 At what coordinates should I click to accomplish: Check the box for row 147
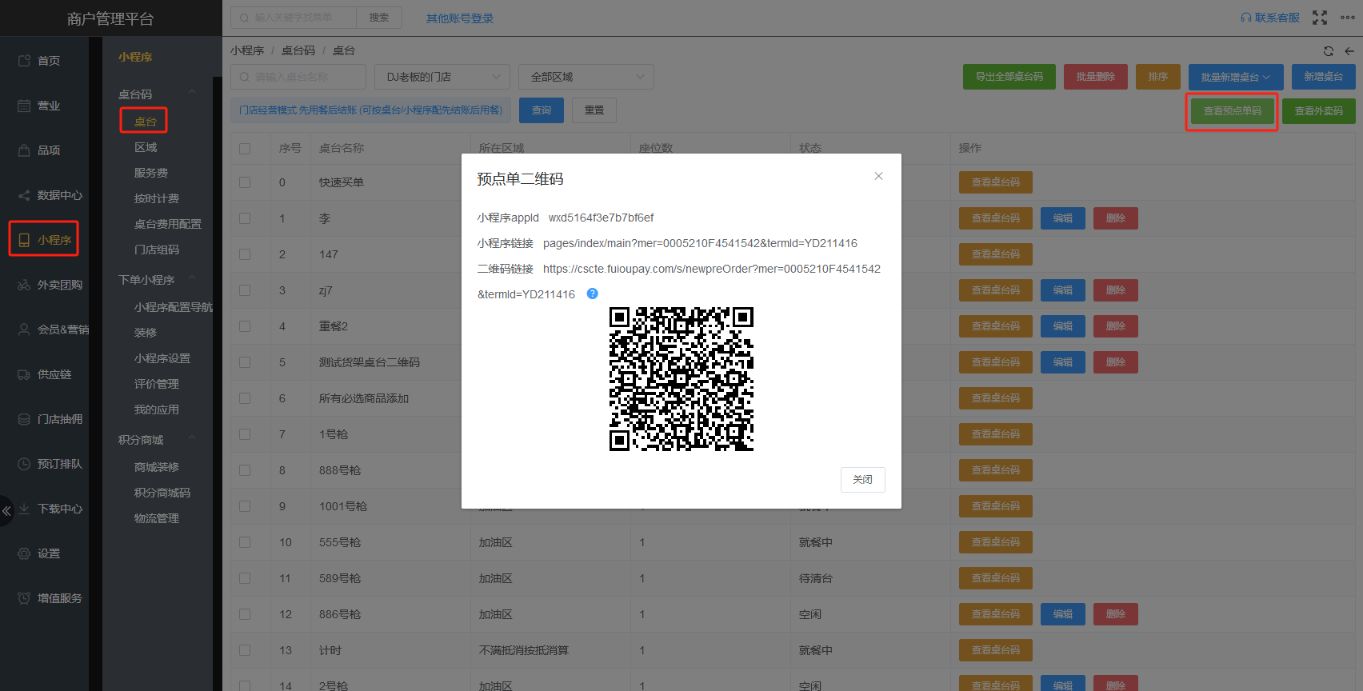245,254
